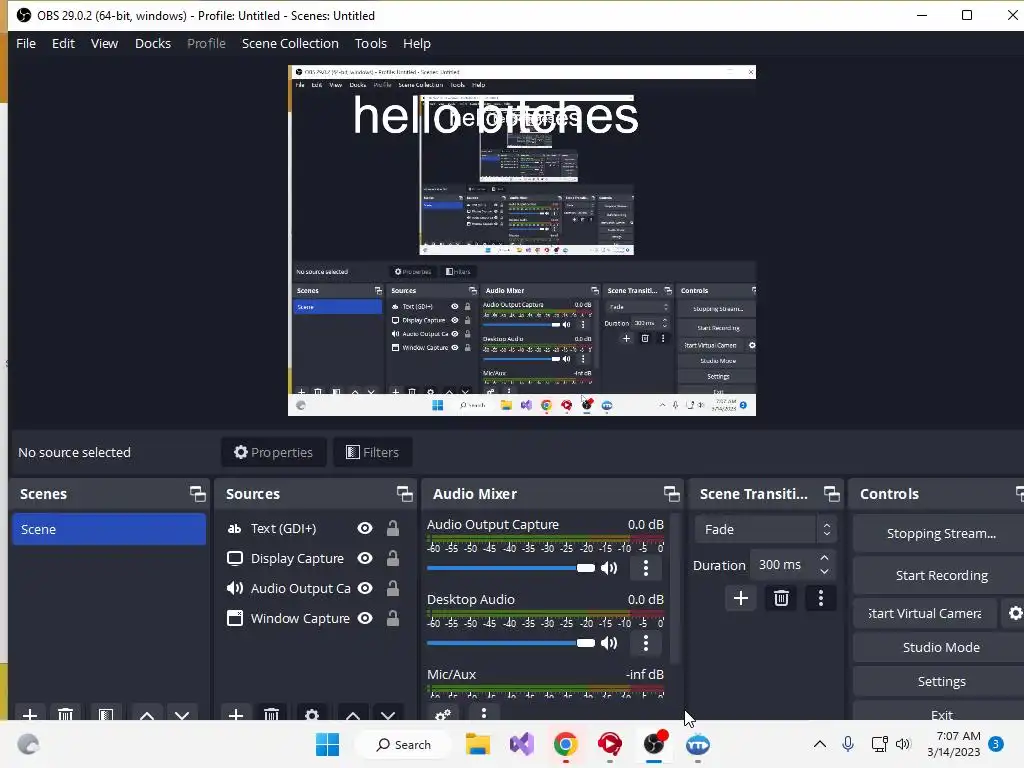
Task: Delete selected source with trash icon
Action: pos(272,714)
